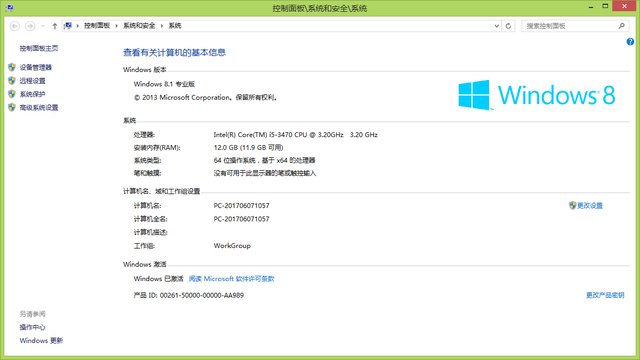Click the 产品 ID 00261-50000-00000-AA989 text
Screen dimensions: 640x360
189,295
